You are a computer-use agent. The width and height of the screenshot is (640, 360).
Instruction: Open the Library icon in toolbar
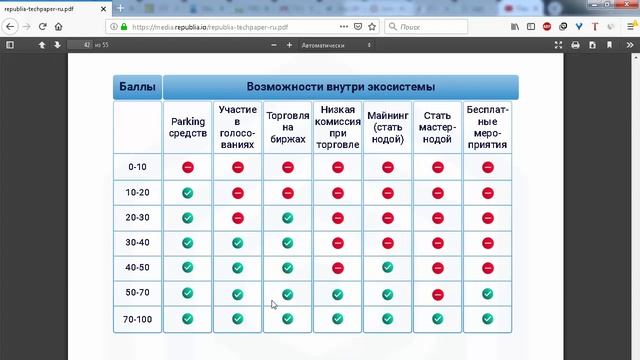(x=515, y=27)
